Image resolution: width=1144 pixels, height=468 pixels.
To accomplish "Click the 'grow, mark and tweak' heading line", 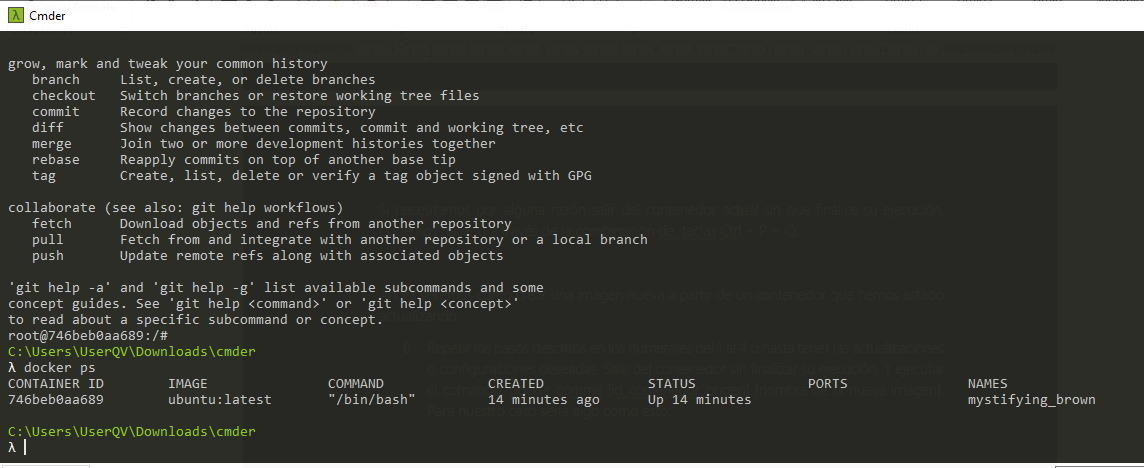I will (x=167, y=64).
